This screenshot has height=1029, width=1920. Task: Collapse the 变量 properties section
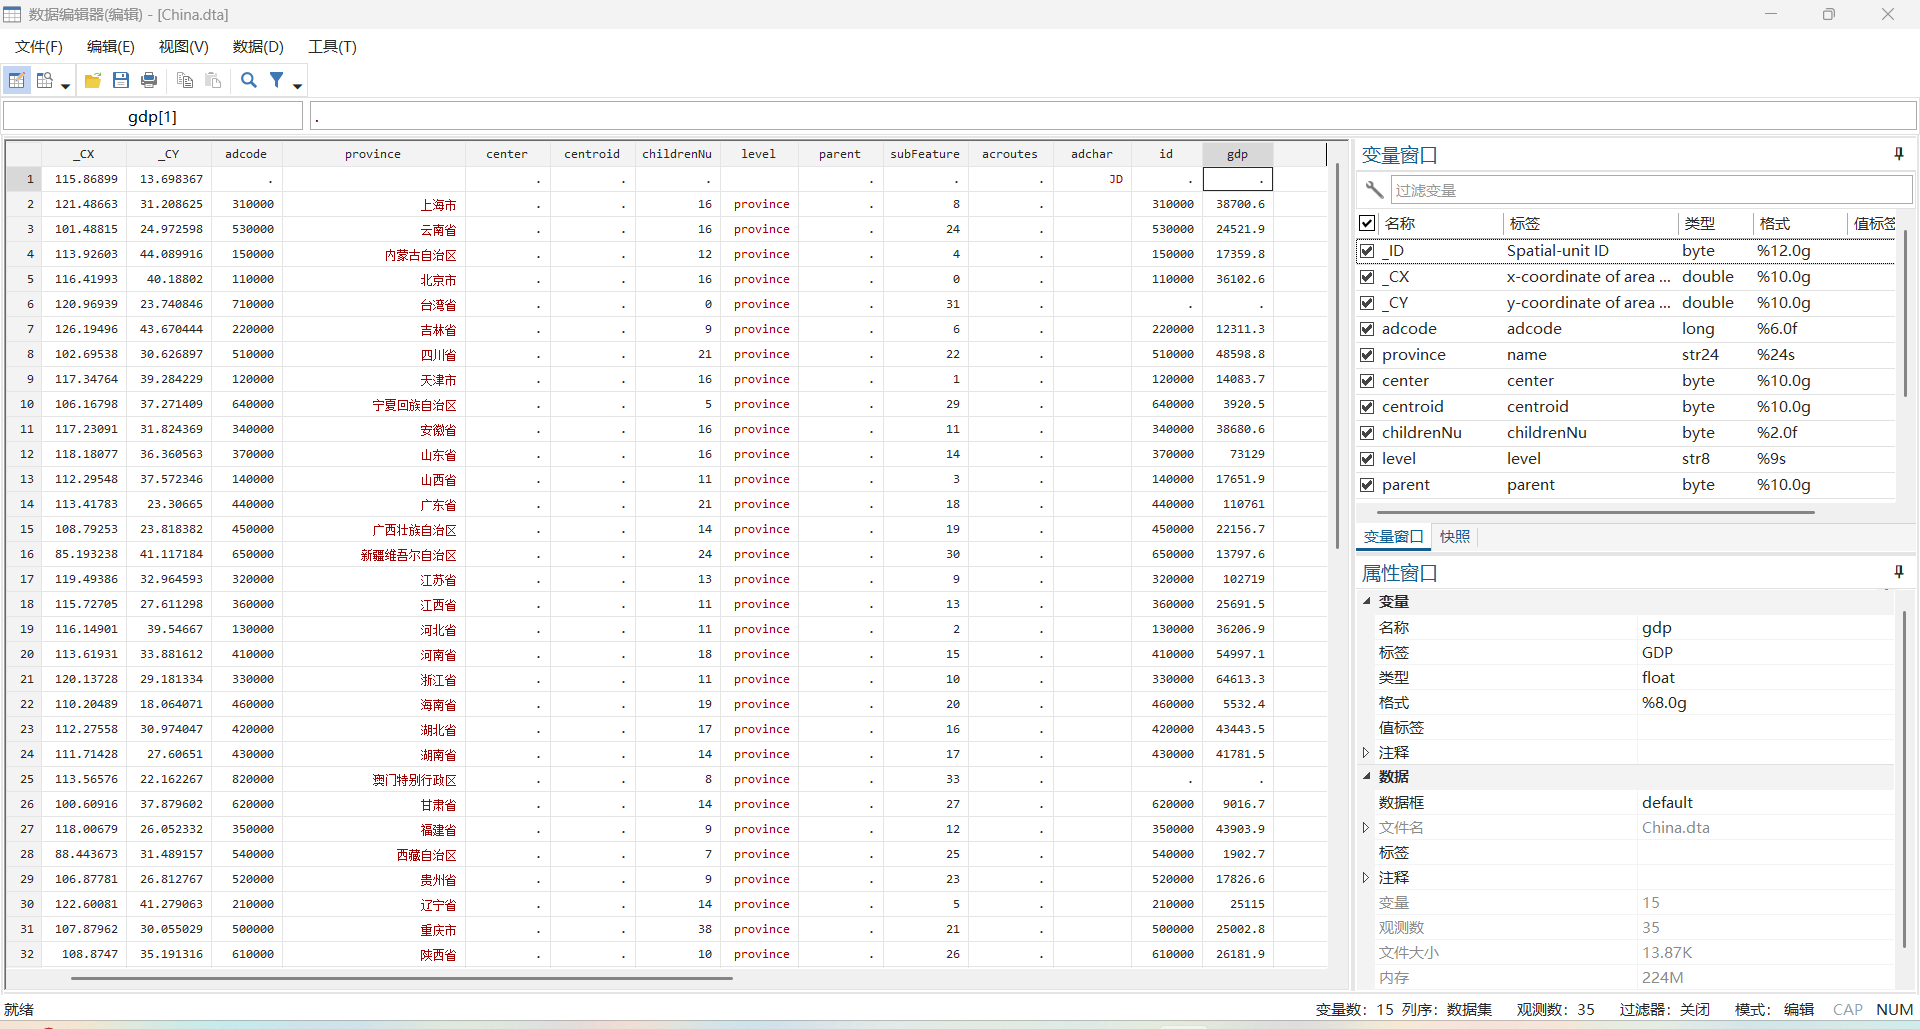tap(1366, 601)
